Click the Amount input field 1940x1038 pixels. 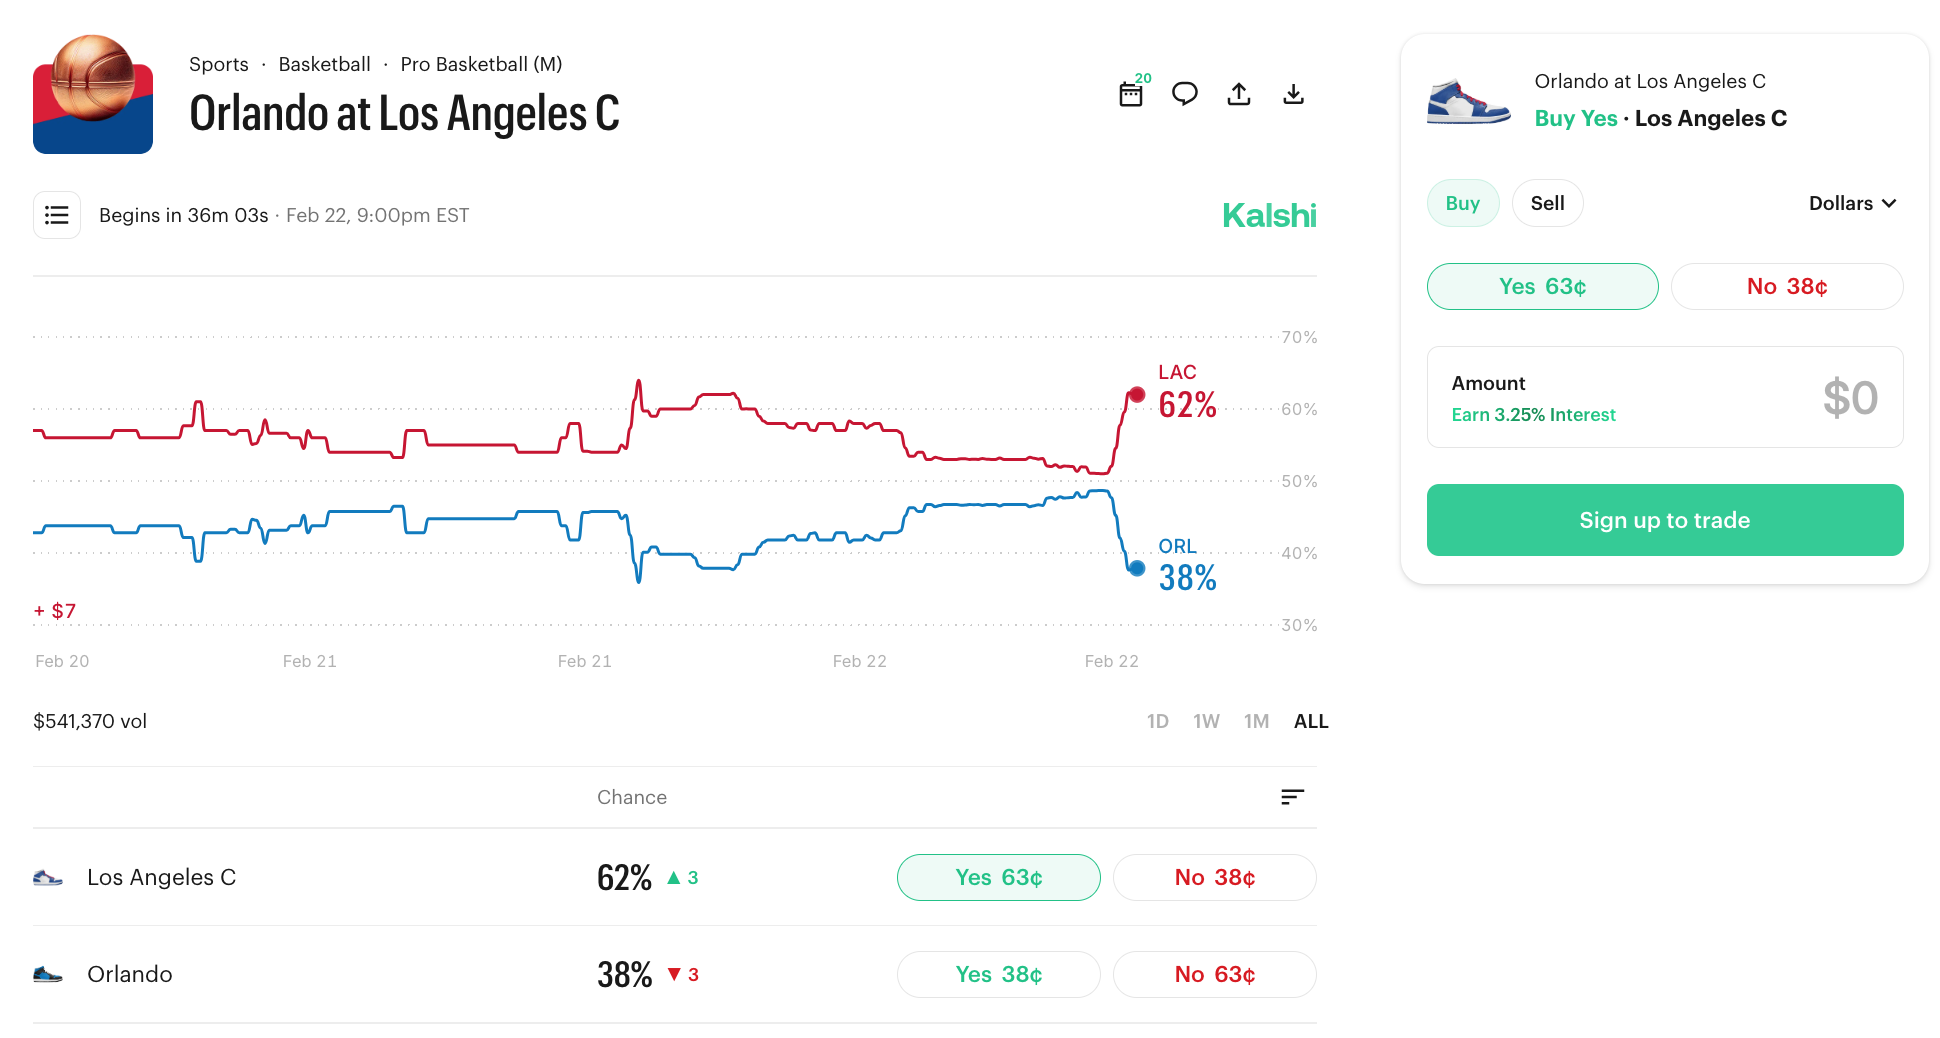pyautogui.click(x=1664, y=397)
